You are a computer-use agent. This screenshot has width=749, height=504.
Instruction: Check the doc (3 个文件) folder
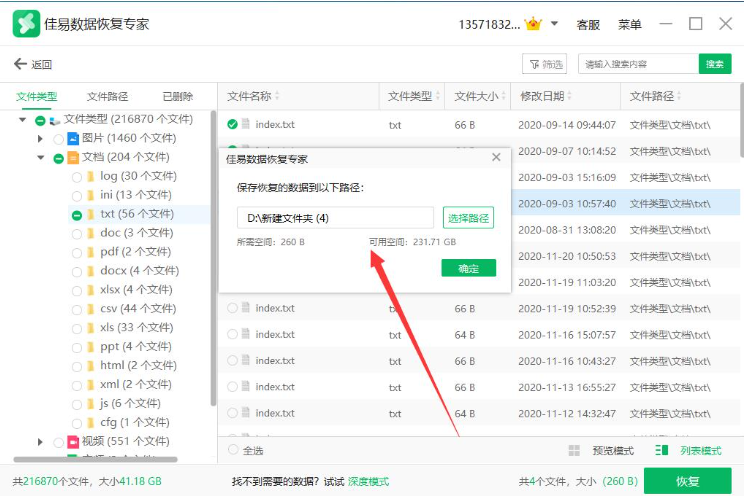(x=76, y=234)
